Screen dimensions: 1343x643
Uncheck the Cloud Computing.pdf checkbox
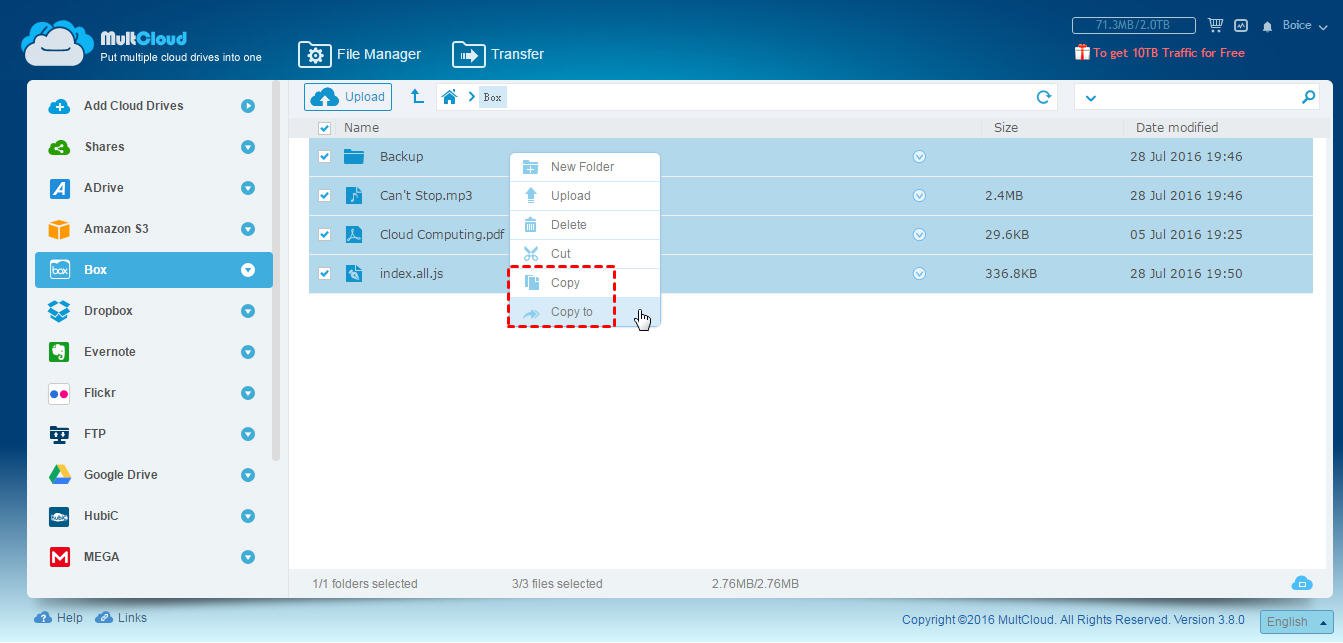point(324,234)
